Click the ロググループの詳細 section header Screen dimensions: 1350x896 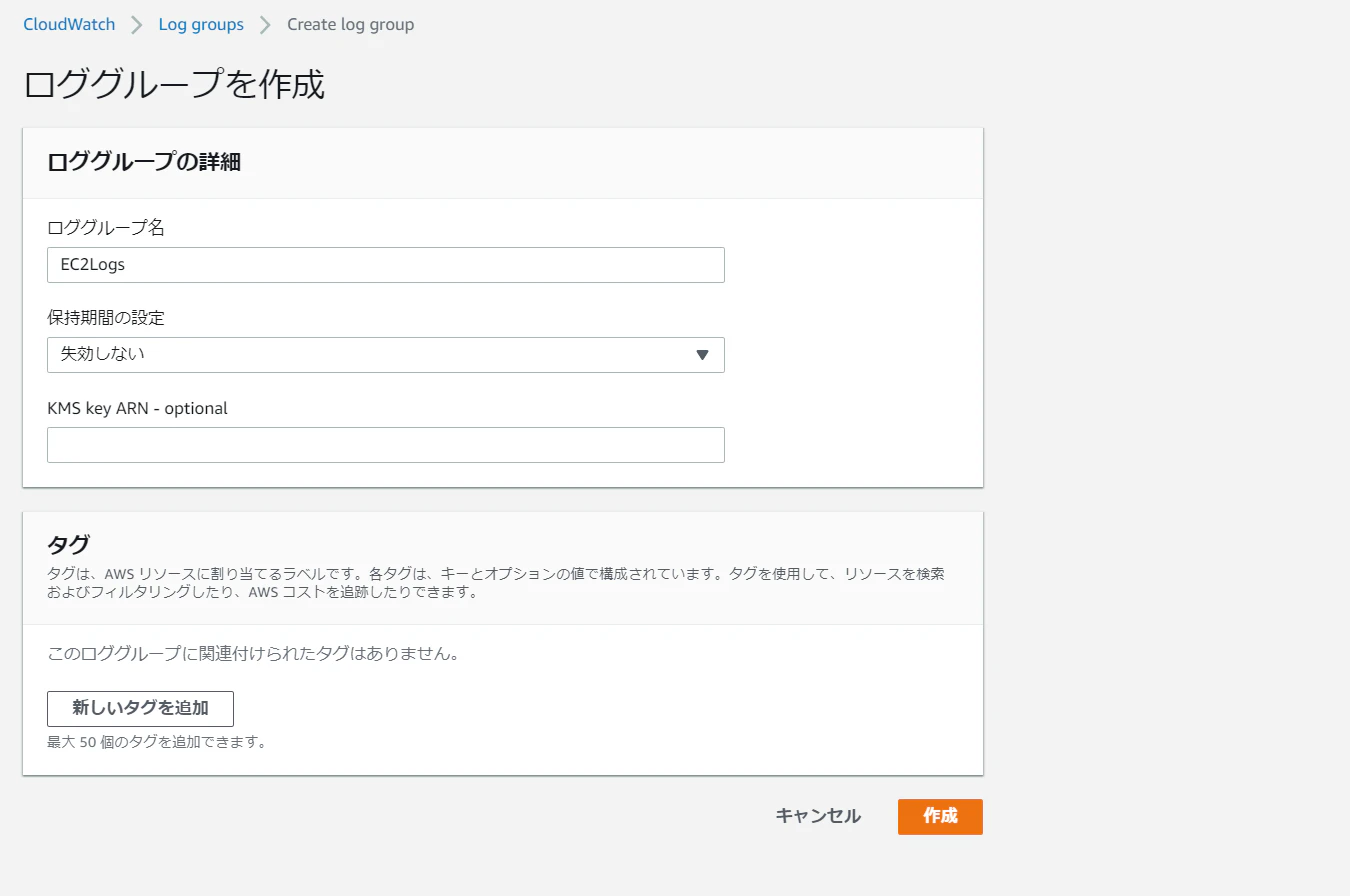pyautogui.click(x=144, y=162)
